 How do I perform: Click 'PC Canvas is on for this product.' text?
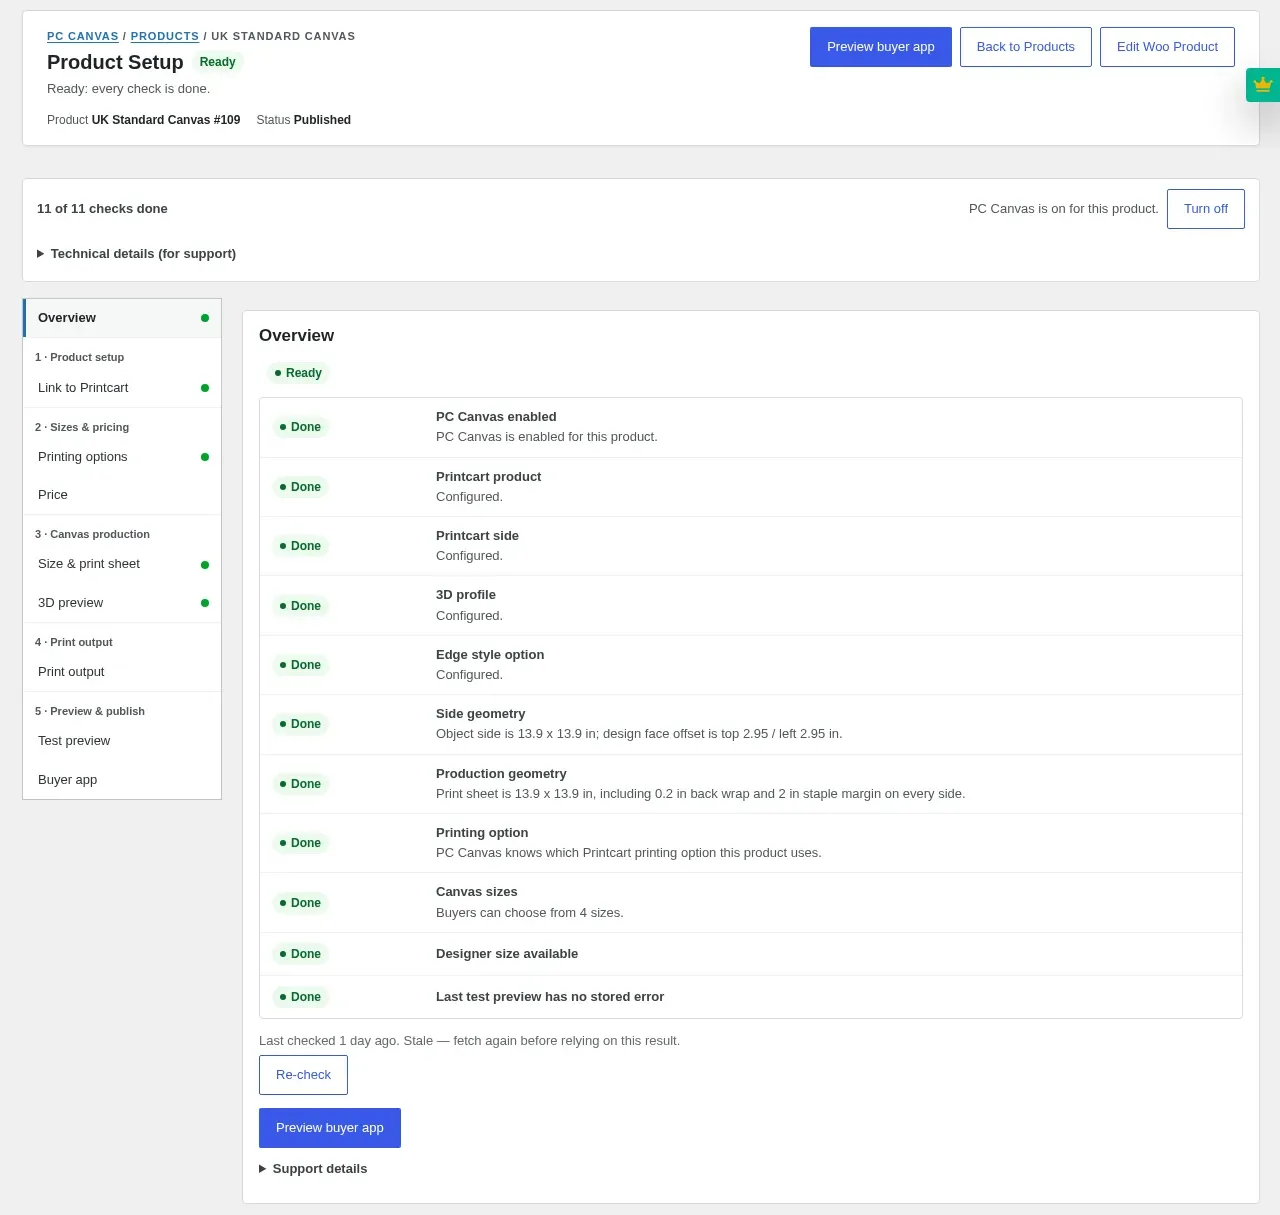click(x=1064, y=209)
